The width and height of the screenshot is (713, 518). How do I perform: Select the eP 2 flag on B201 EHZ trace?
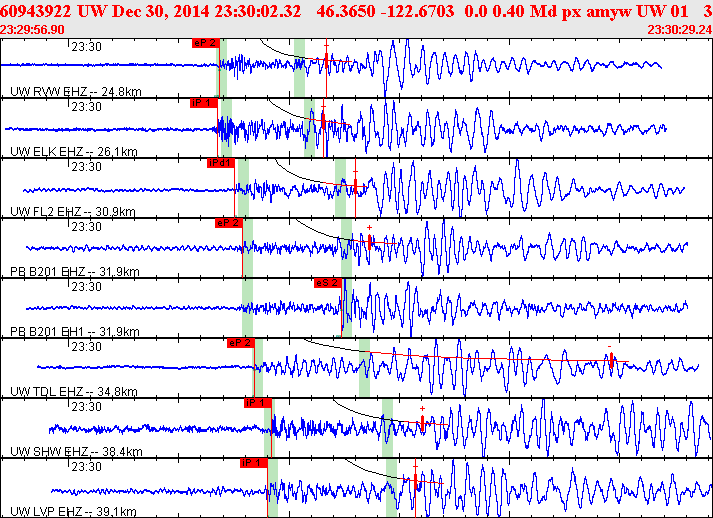coord(229,223)
